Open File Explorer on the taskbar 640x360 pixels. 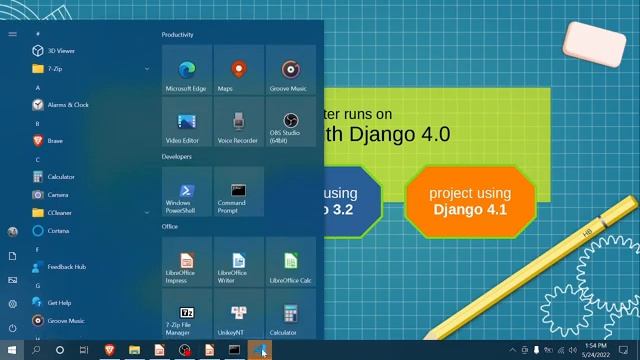pyautogui.click(x=134, y=350)
